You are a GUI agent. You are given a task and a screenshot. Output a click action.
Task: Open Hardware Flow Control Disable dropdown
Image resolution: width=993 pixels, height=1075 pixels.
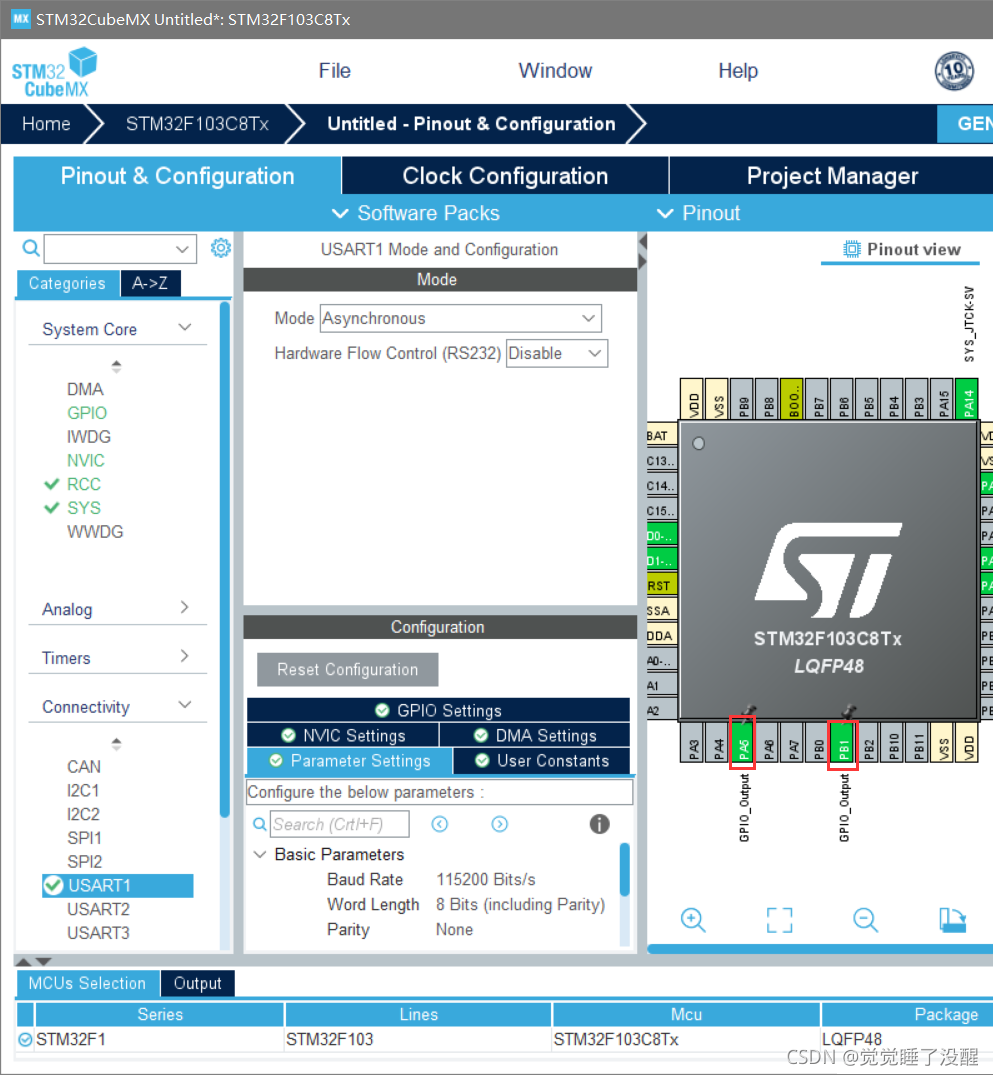pos(595,353)
